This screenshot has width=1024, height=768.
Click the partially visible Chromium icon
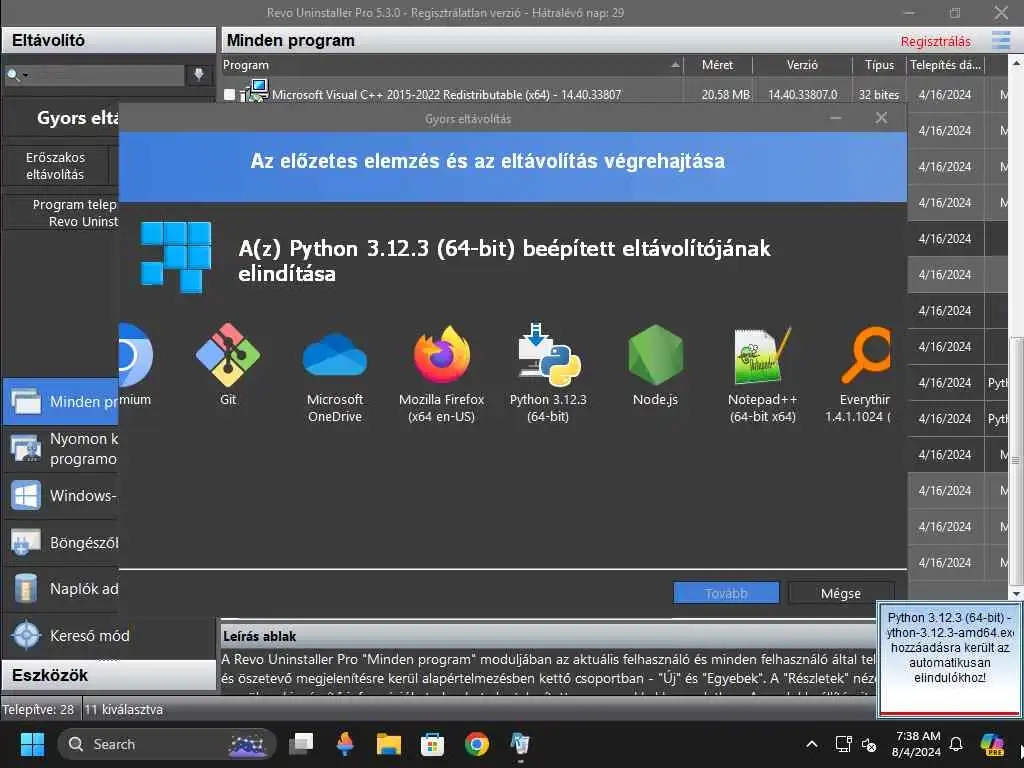tap(136, 355)
